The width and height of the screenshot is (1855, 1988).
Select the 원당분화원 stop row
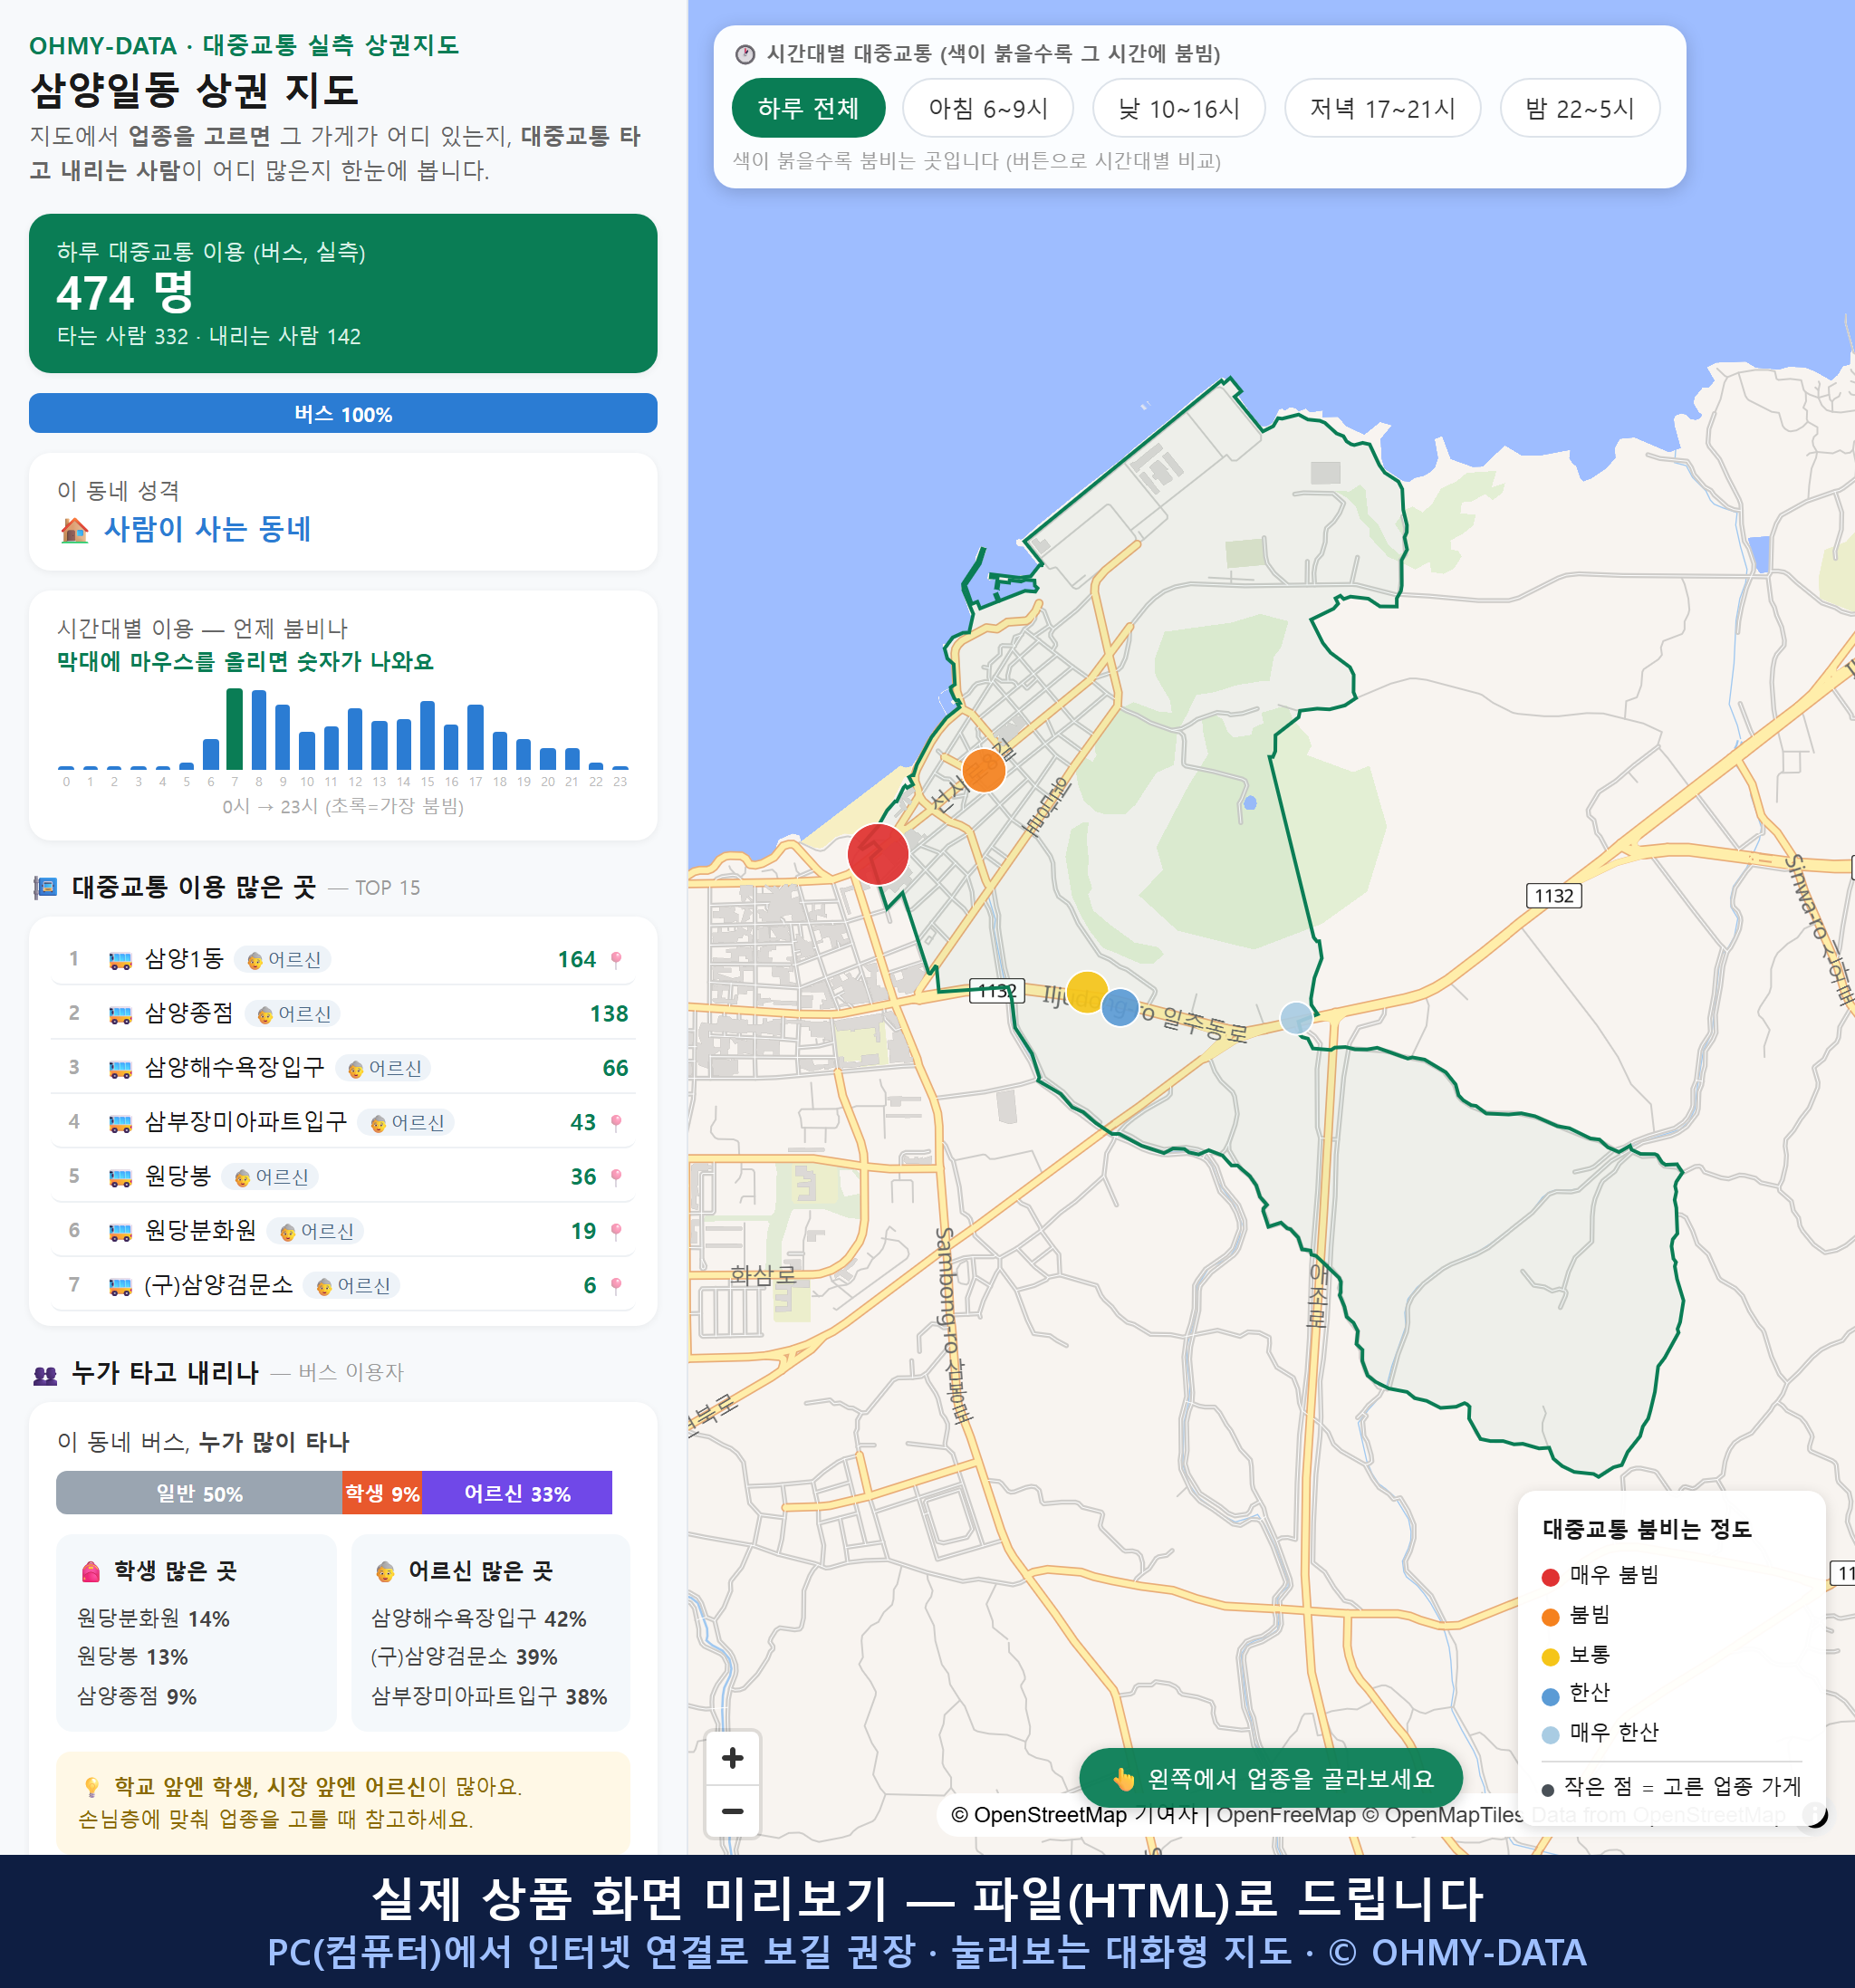343,1231
